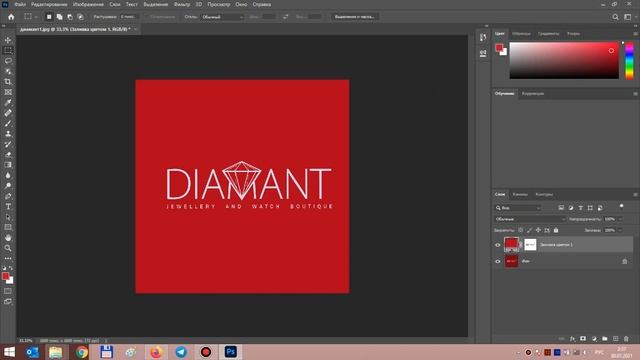The height and width of the screenshot is (360, 640).
Task: Open the Color panel options menu
Action: [636, 33]
